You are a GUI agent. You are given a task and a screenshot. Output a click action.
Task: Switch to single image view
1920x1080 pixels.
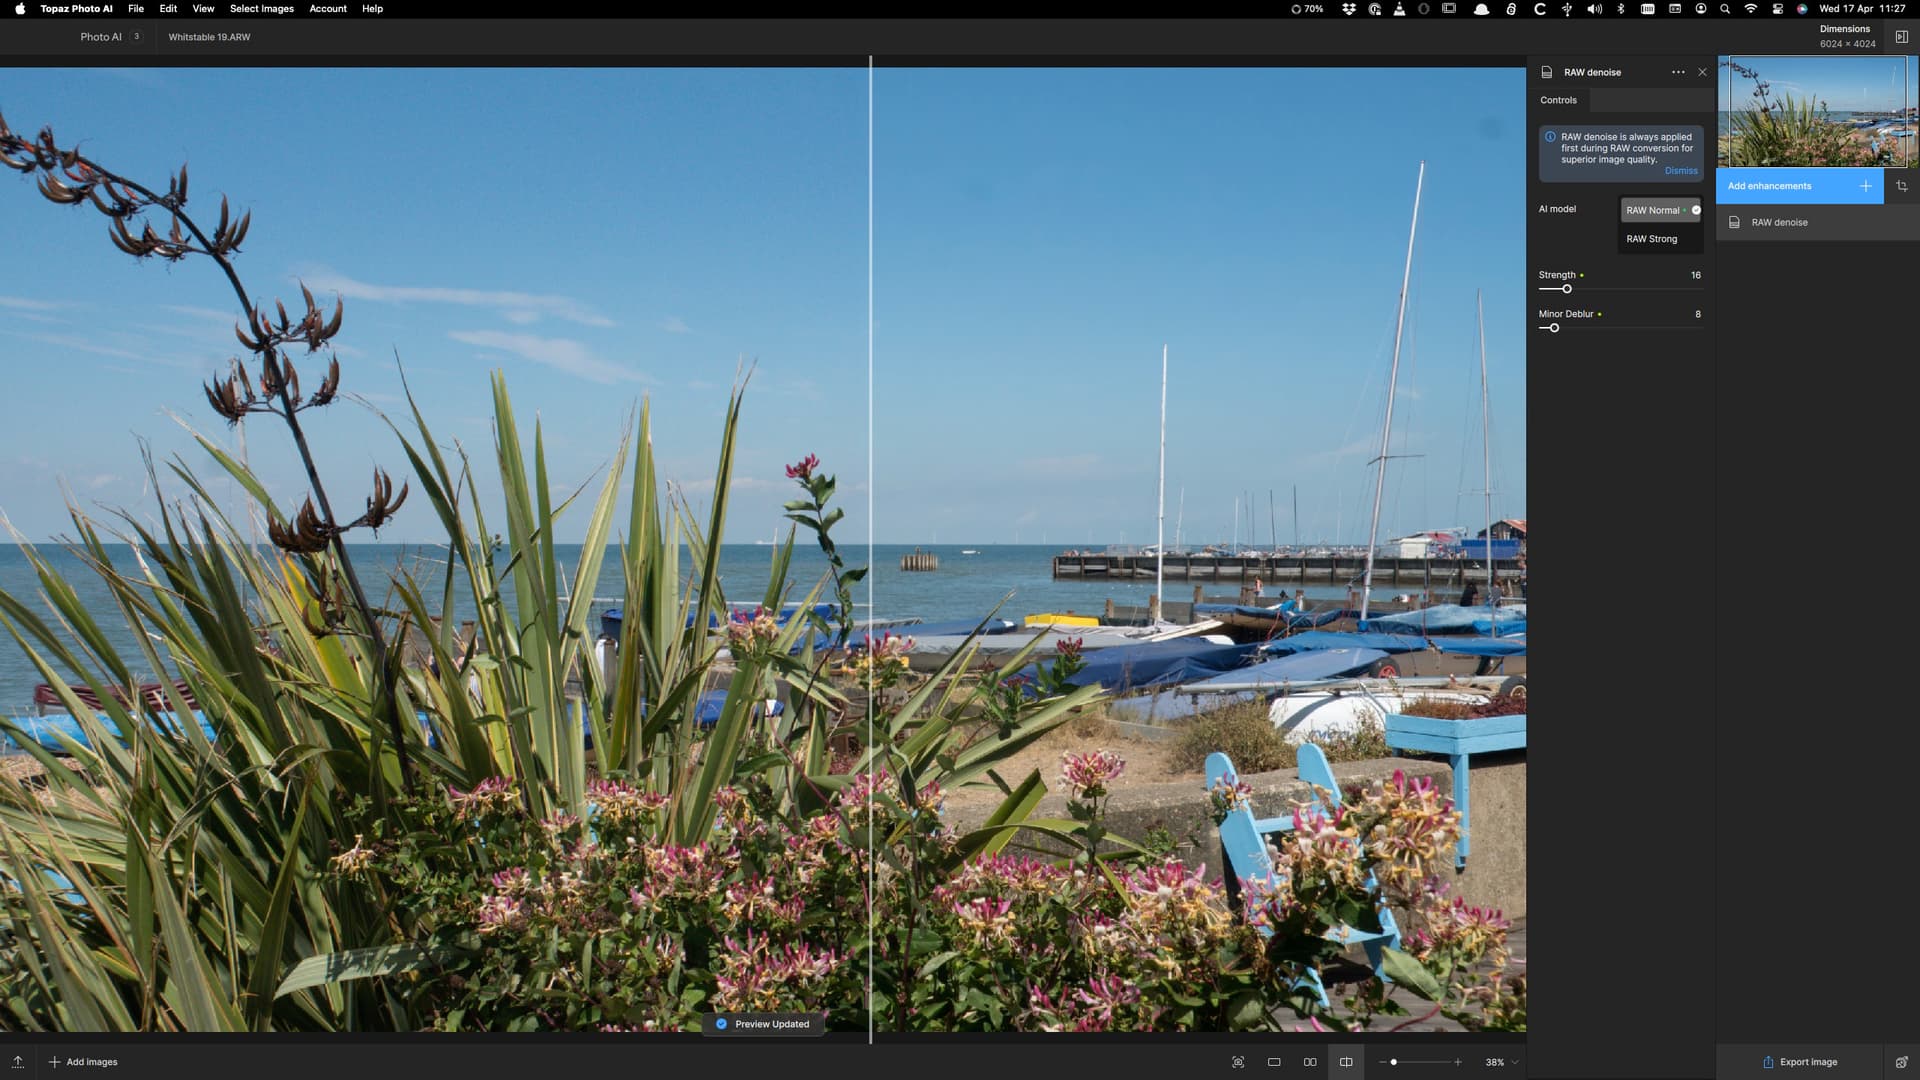[x=1274, y=1062]
